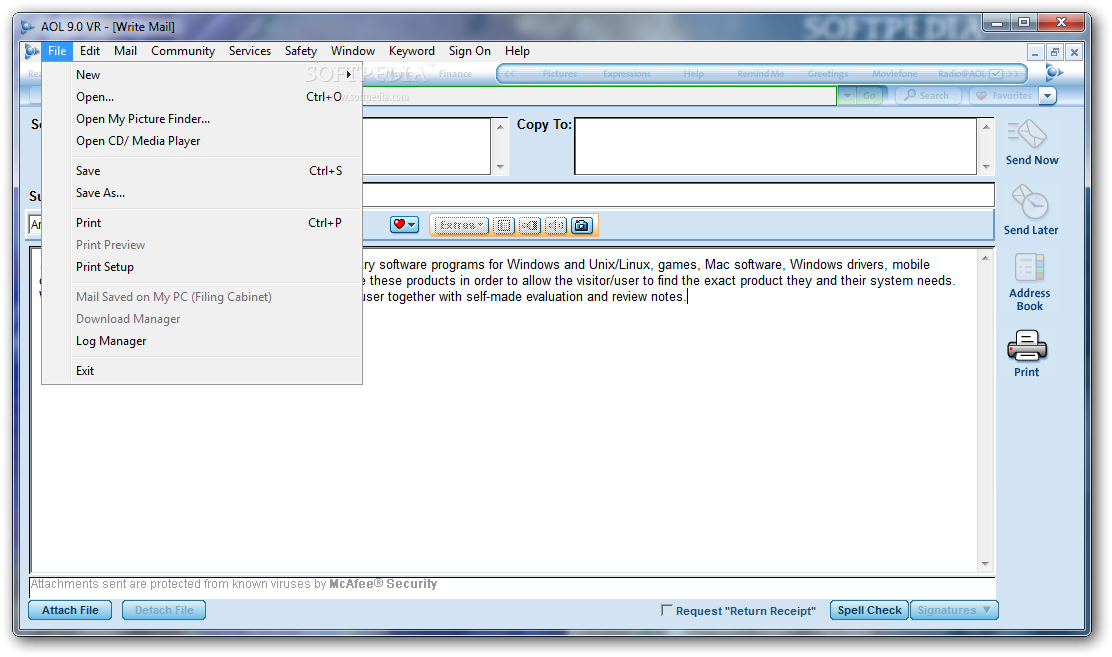Click the Send Now envelope icon
The height and width of the screenshot is (657, 1112).
[1028, 135]
